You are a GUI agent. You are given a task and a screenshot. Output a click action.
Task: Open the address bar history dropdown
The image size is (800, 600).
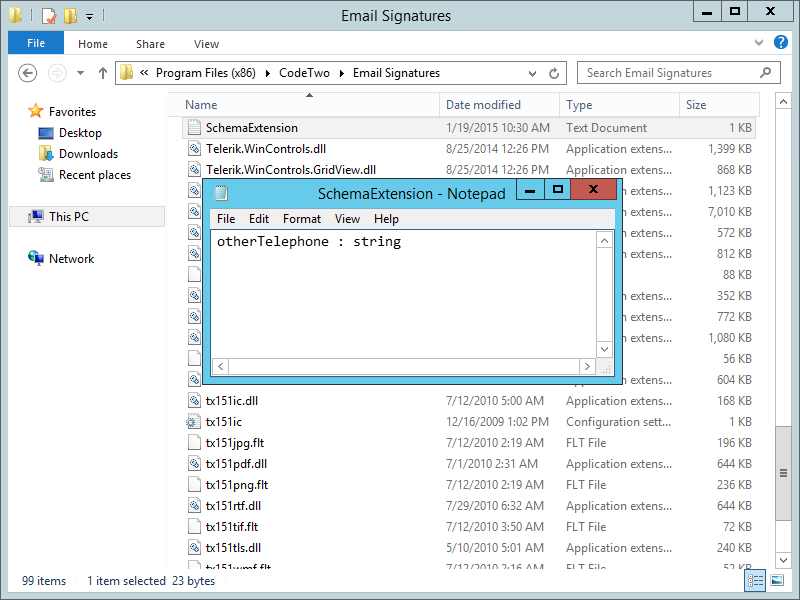pos(532,73)
